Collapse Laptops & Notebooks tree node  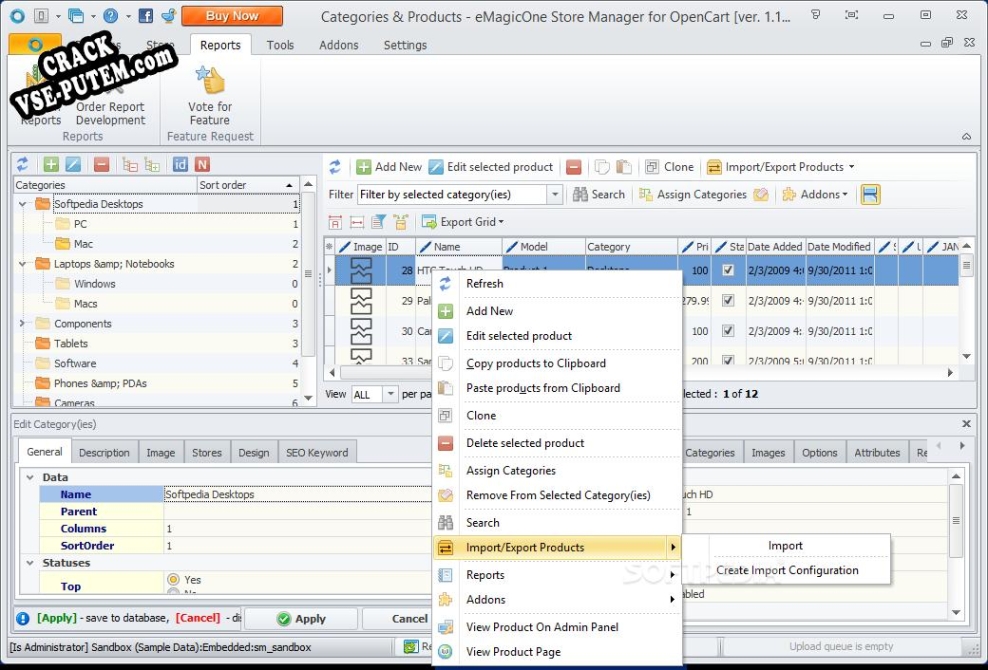(x=23, y=264)
